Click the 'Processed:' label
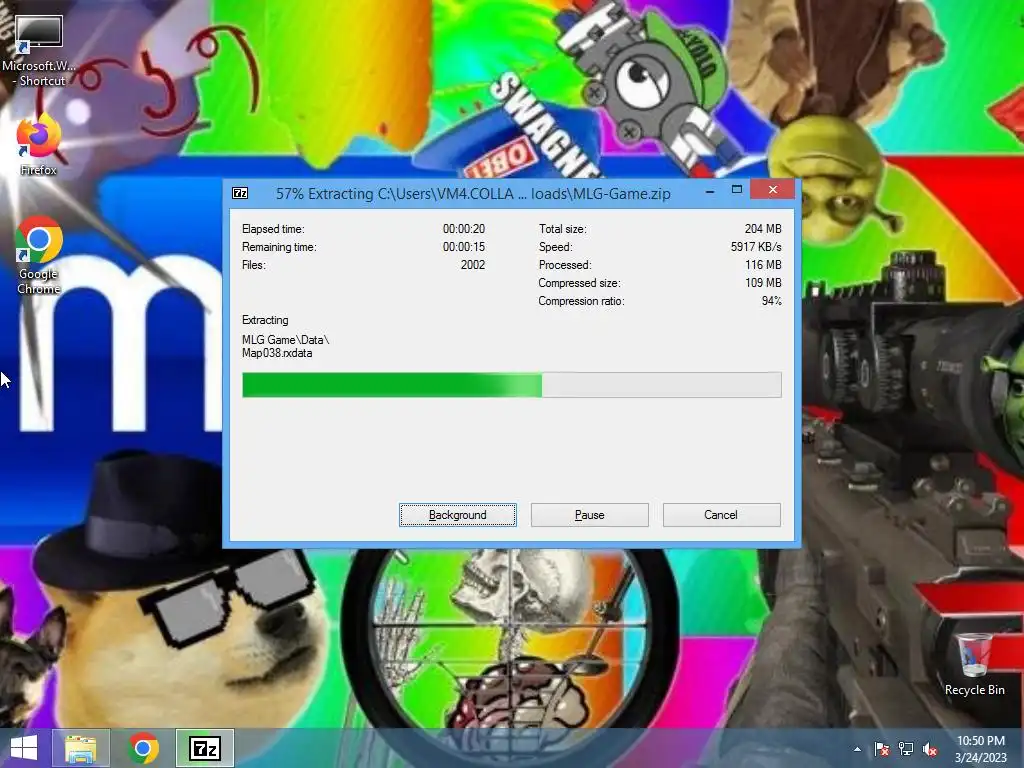 [565, 265]
